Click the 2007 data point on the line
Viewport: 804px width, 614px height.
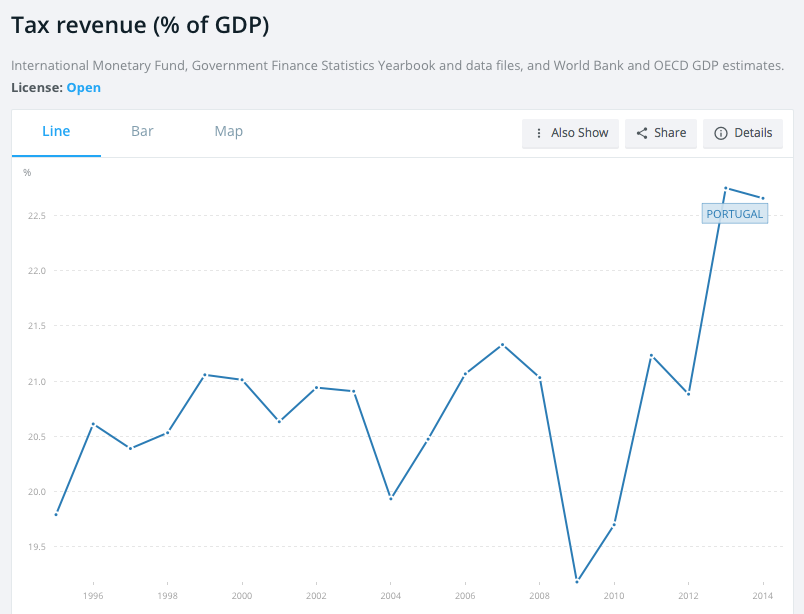point(503,345)
